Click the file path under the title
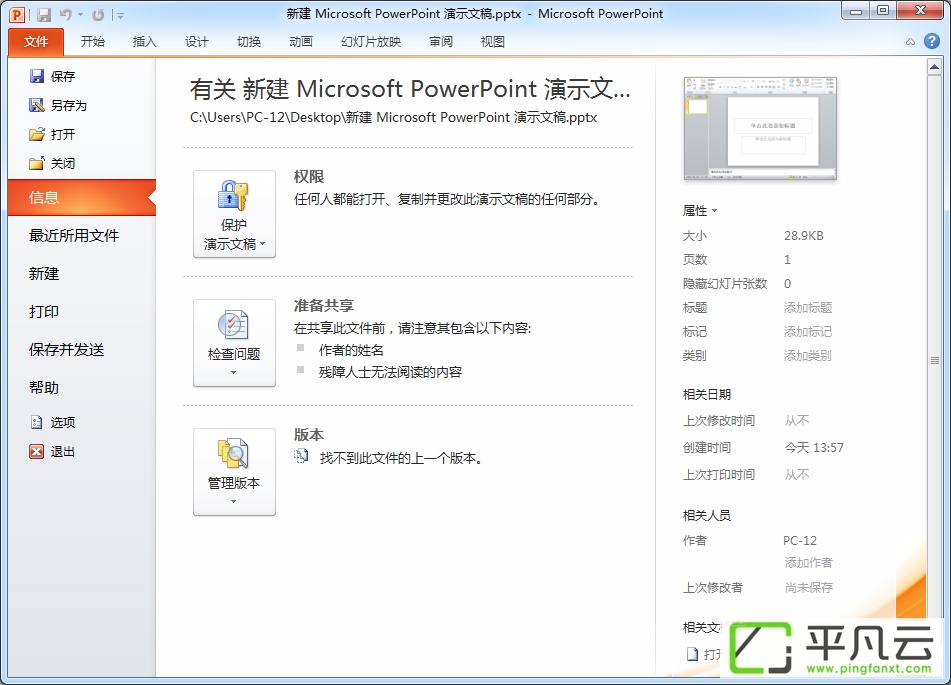Viewport: 951px width, 685px height. (394, 117)
